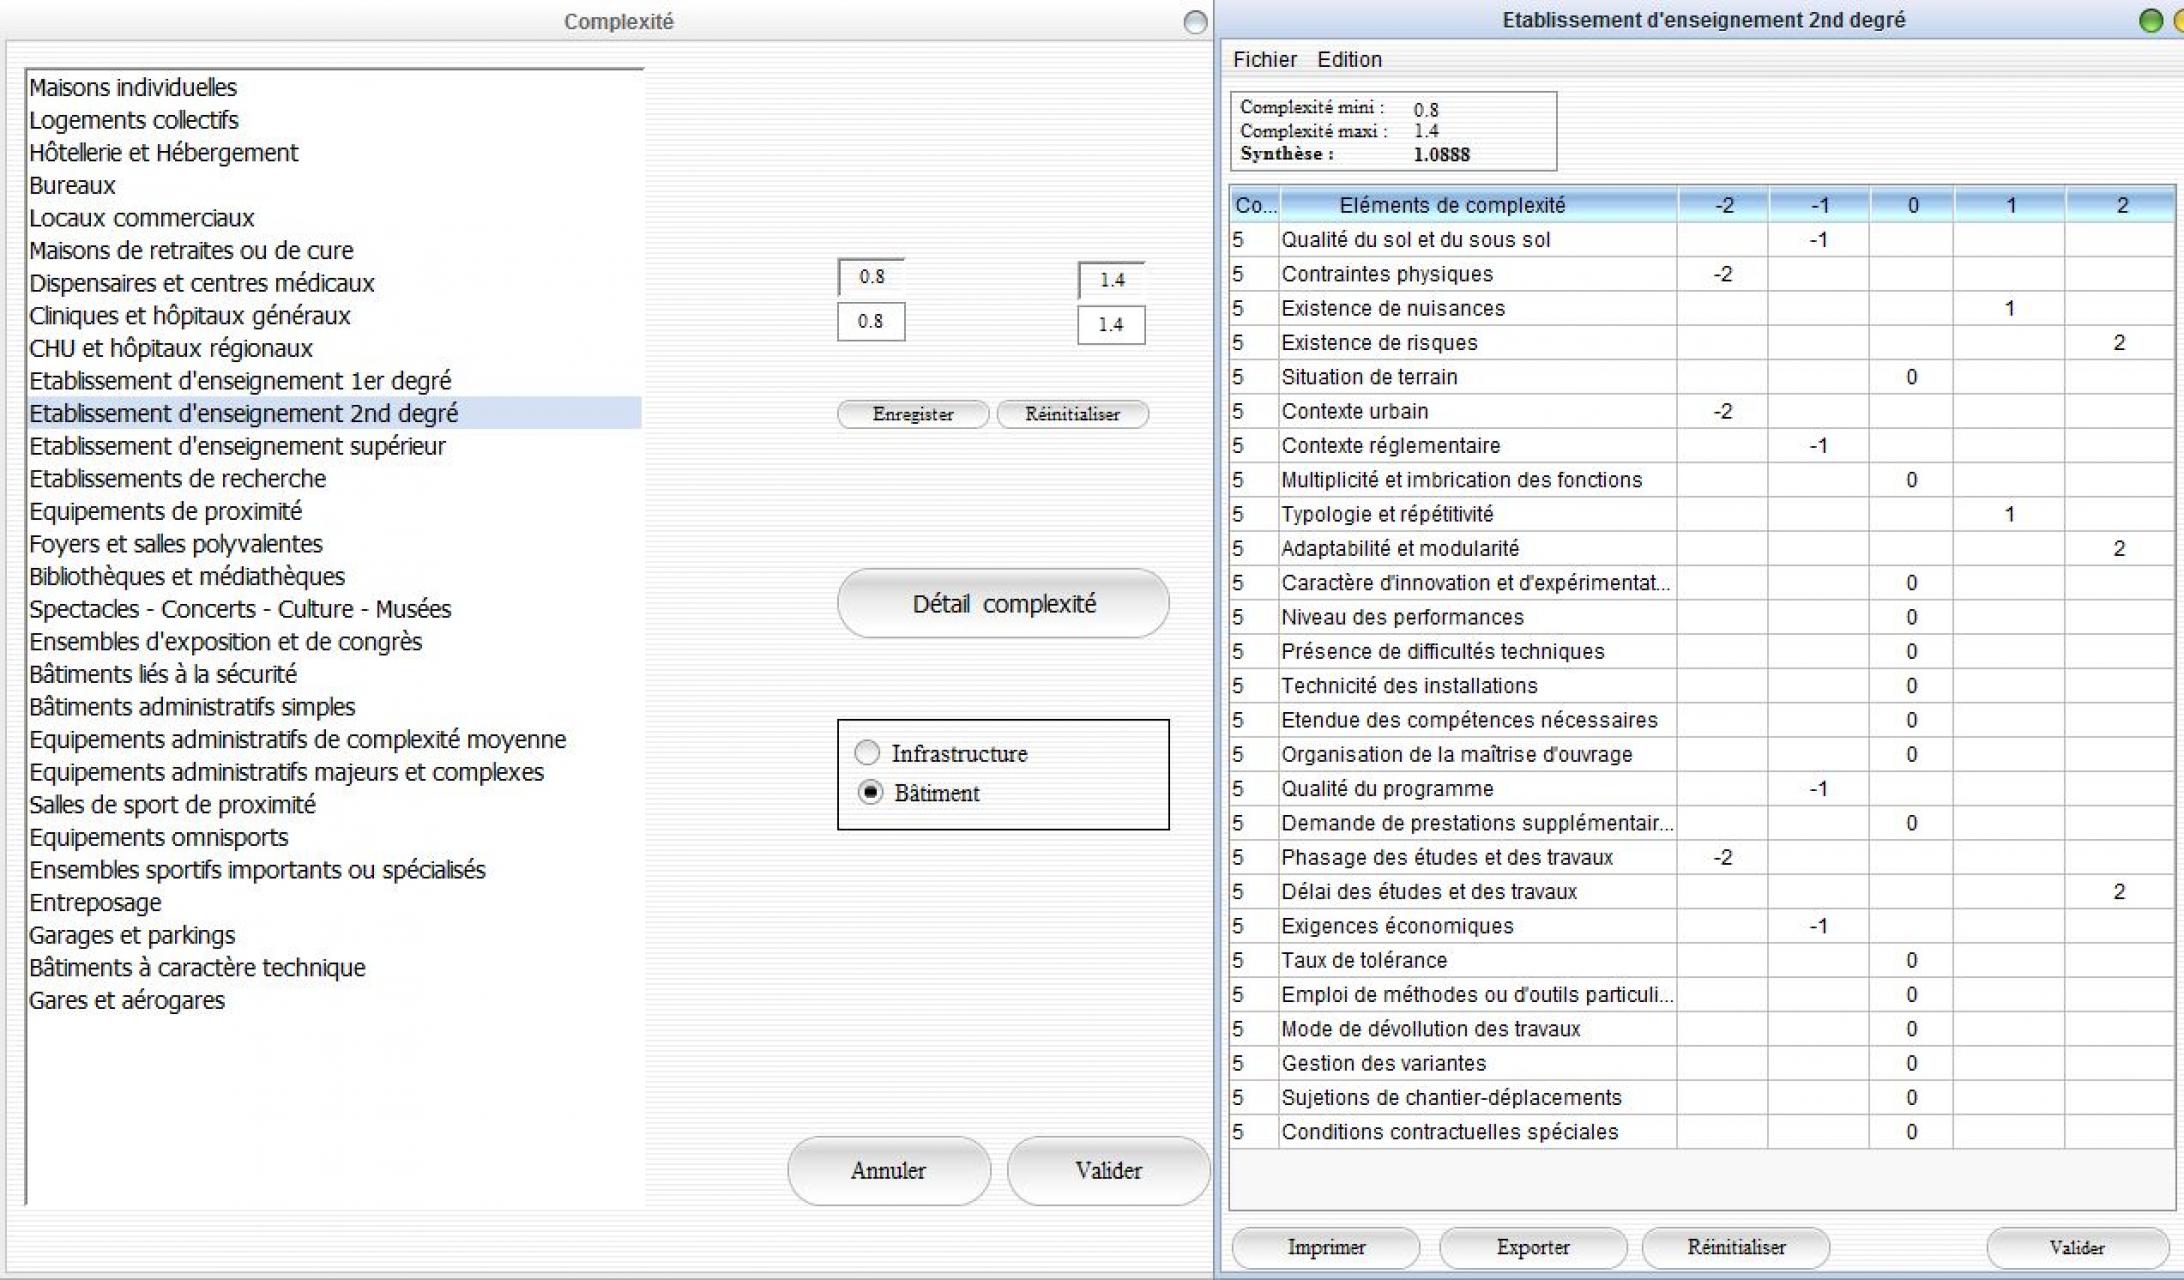
Task: Click the -2 column header
Action: [1723, 205]
